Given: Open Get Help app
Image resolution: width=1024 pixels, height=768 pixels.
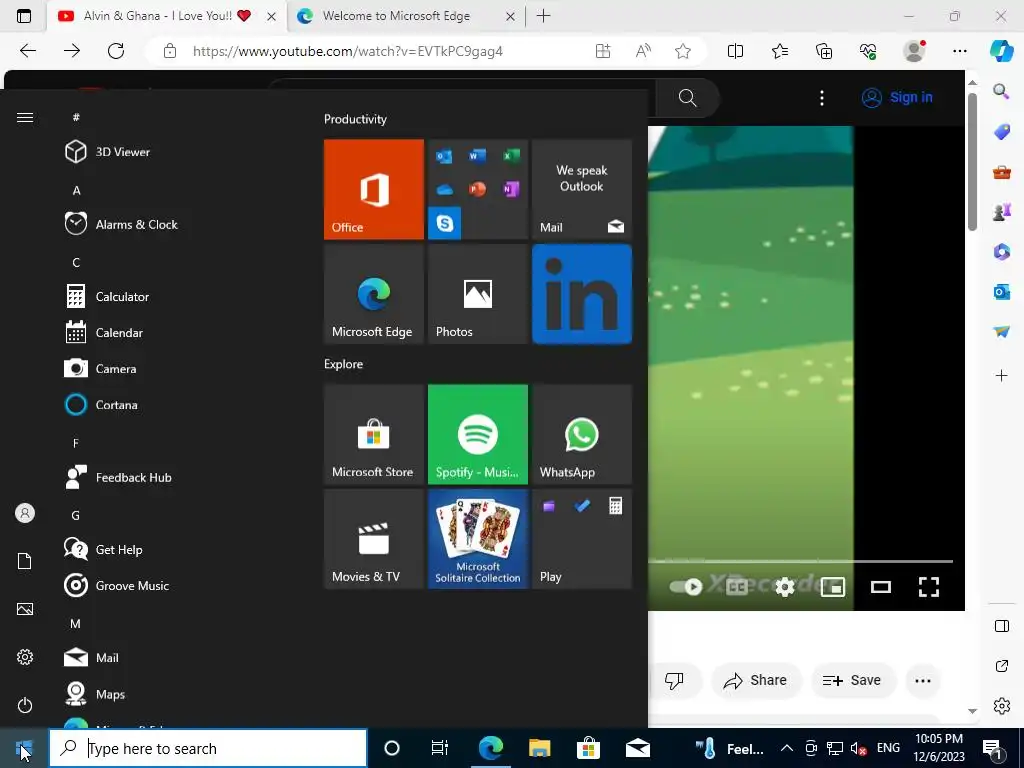Looking at the screenshot, I should (x=104, y=550).
